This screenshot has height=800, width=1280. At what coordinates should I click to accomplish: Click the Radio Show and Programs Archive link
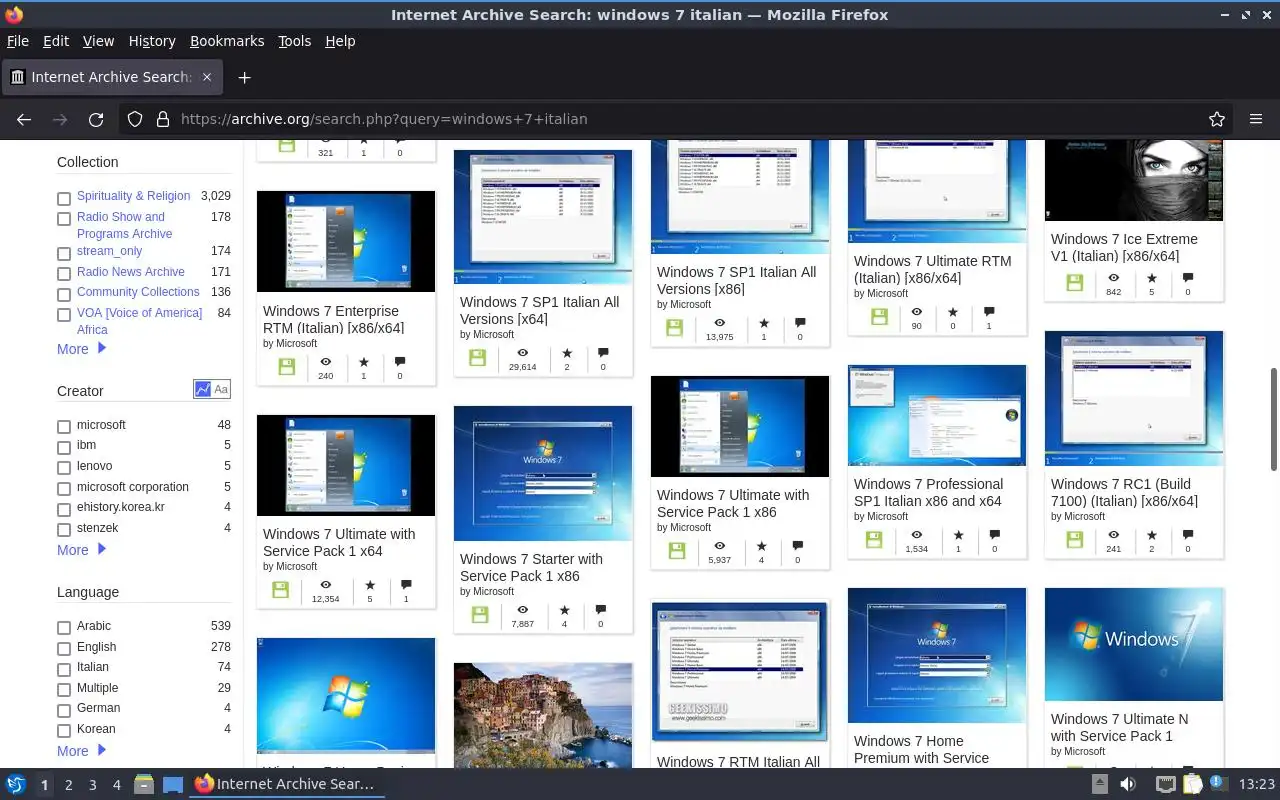click(x=124, y=225)
